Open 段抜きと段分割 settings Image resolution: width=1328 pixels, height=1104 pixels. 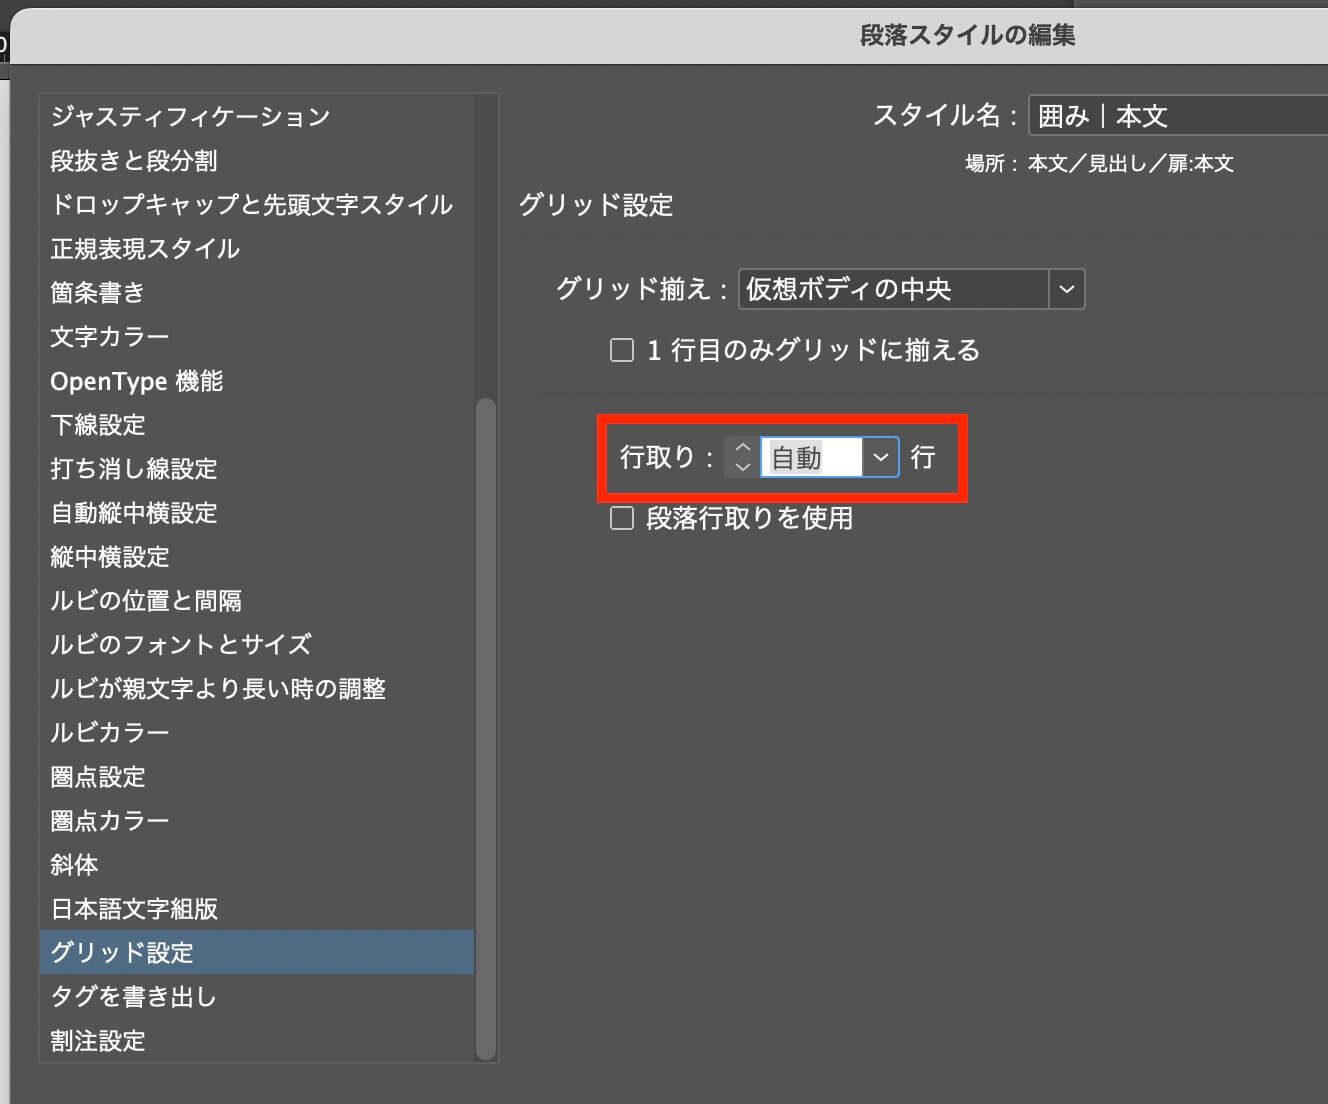tap(134, 161)
